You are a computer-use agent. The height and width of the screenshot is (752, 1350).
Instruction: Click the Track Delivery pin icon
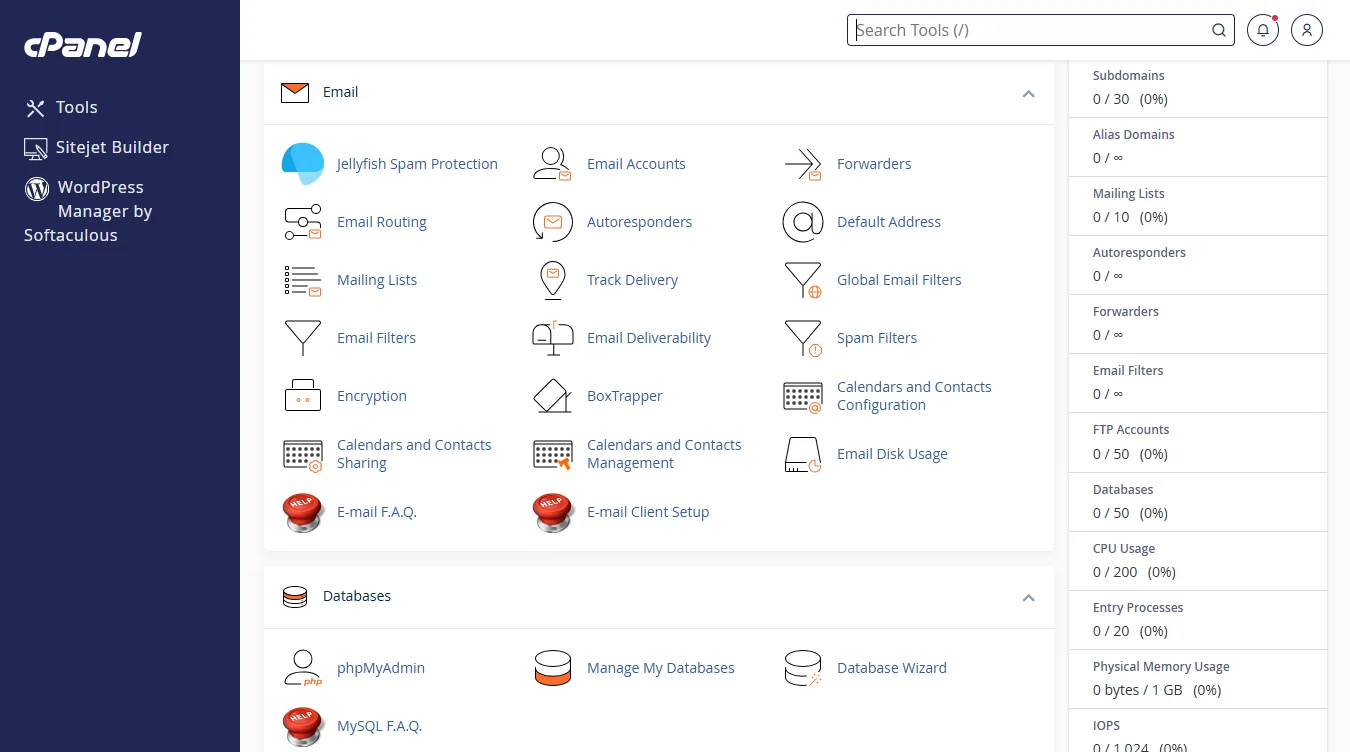click(x=552, y=280)
